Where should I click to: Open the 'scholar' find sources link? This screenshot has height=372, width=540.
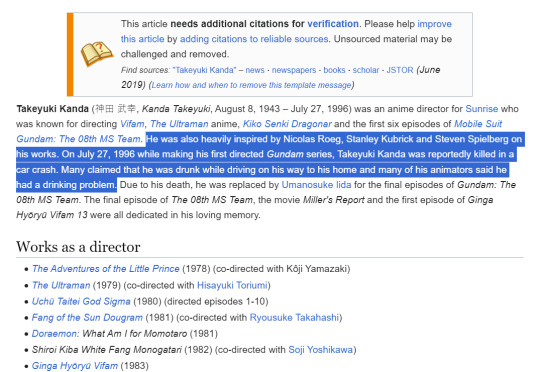pyautogui.click(x=366, y=70)
